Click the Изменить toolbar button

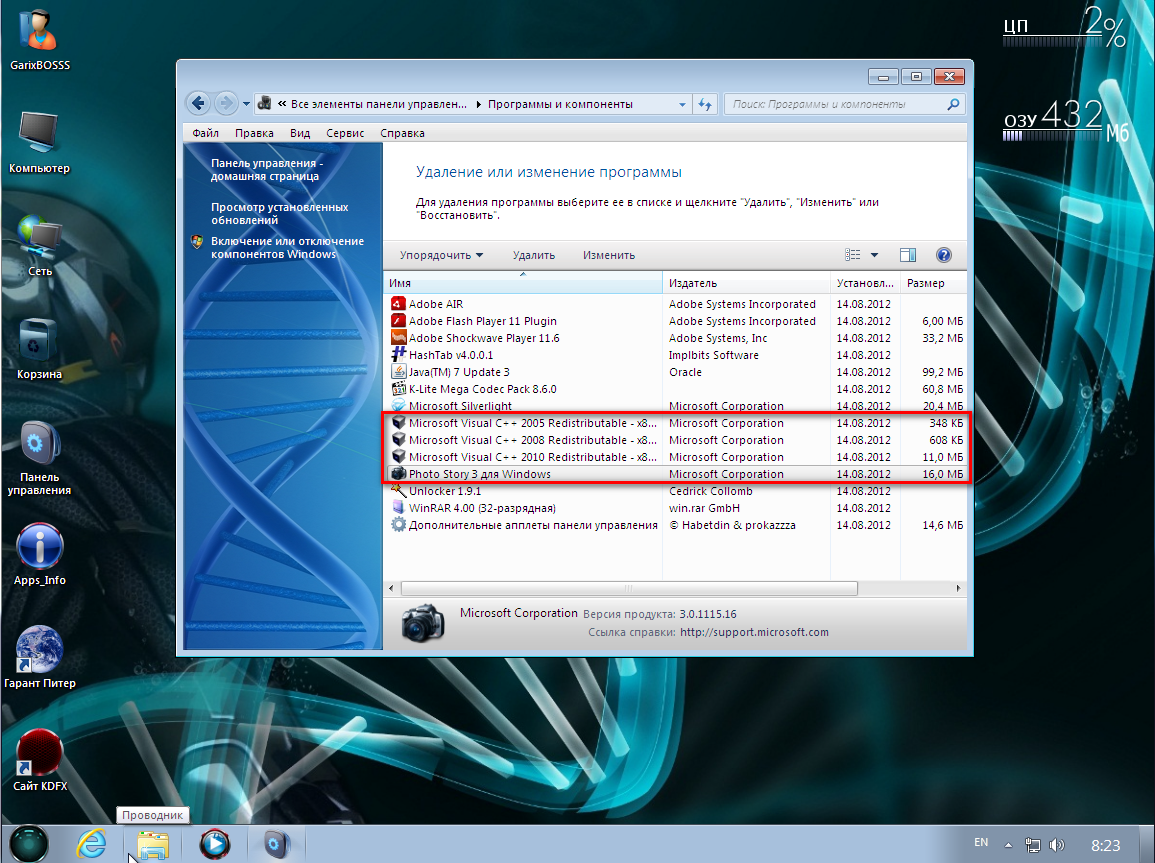(x=608, y=255)
